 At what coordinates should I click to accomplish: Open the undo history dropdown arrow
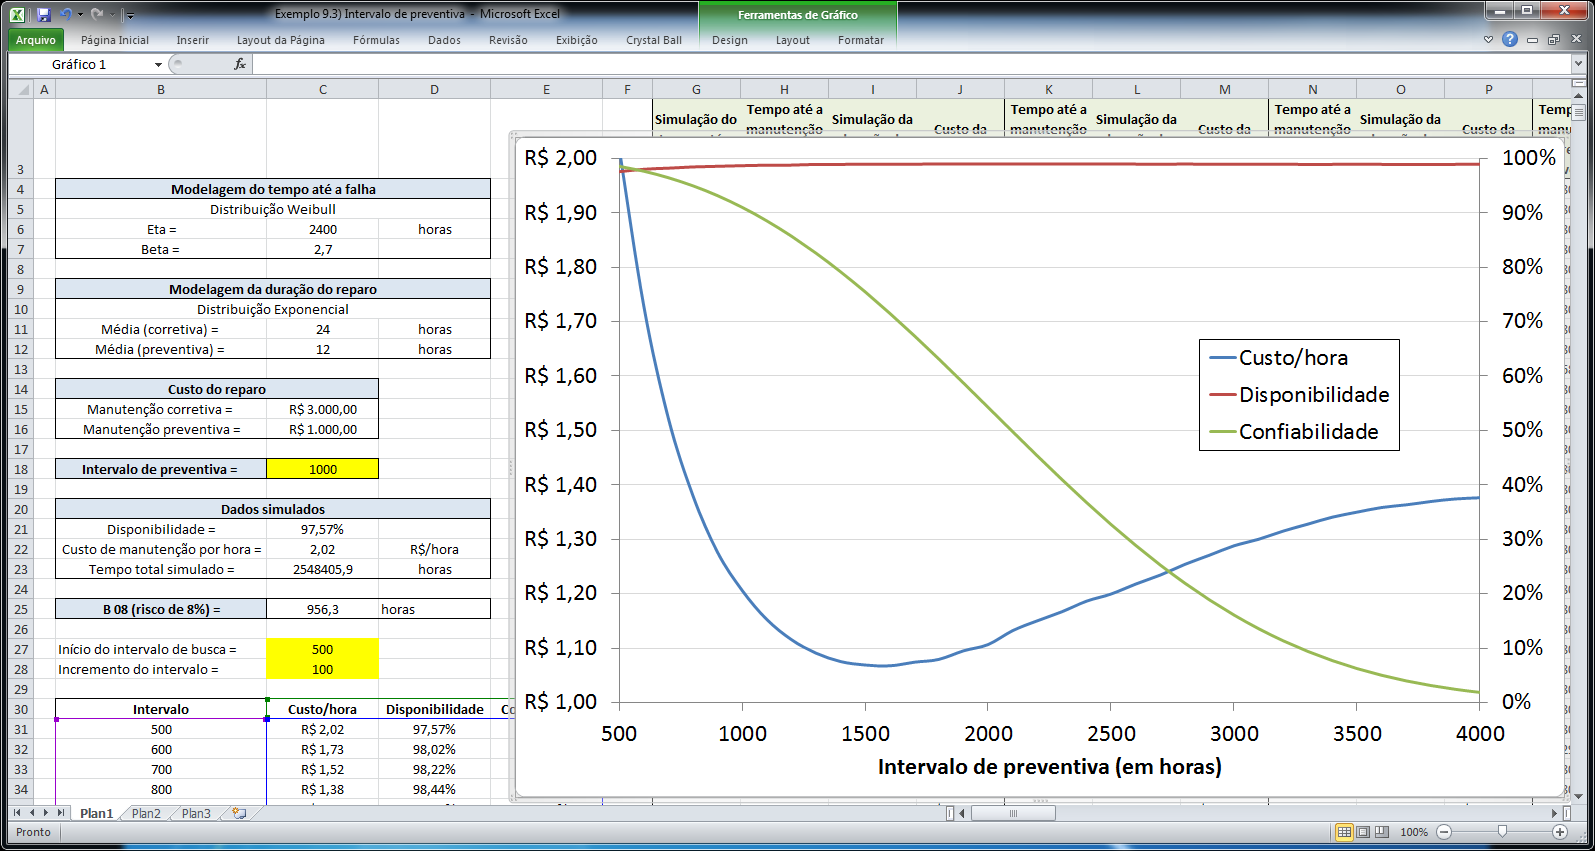[x=80, y=15]
